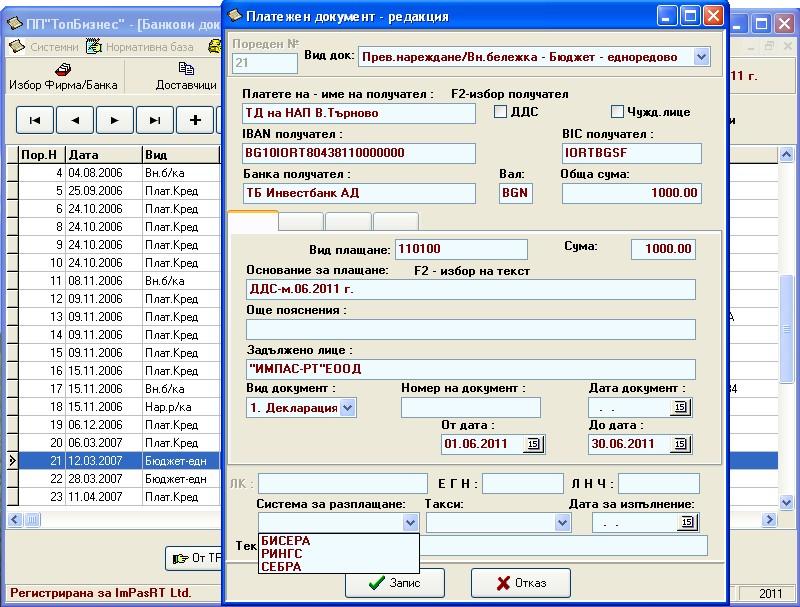
Task: Click main window ТопБизнес title icon
Action: [x=14, y=23]
